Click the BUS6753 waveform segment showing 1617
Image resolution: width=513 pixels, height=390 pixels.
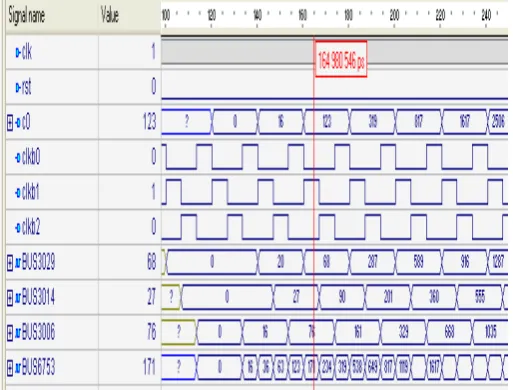tap(434, 367)
